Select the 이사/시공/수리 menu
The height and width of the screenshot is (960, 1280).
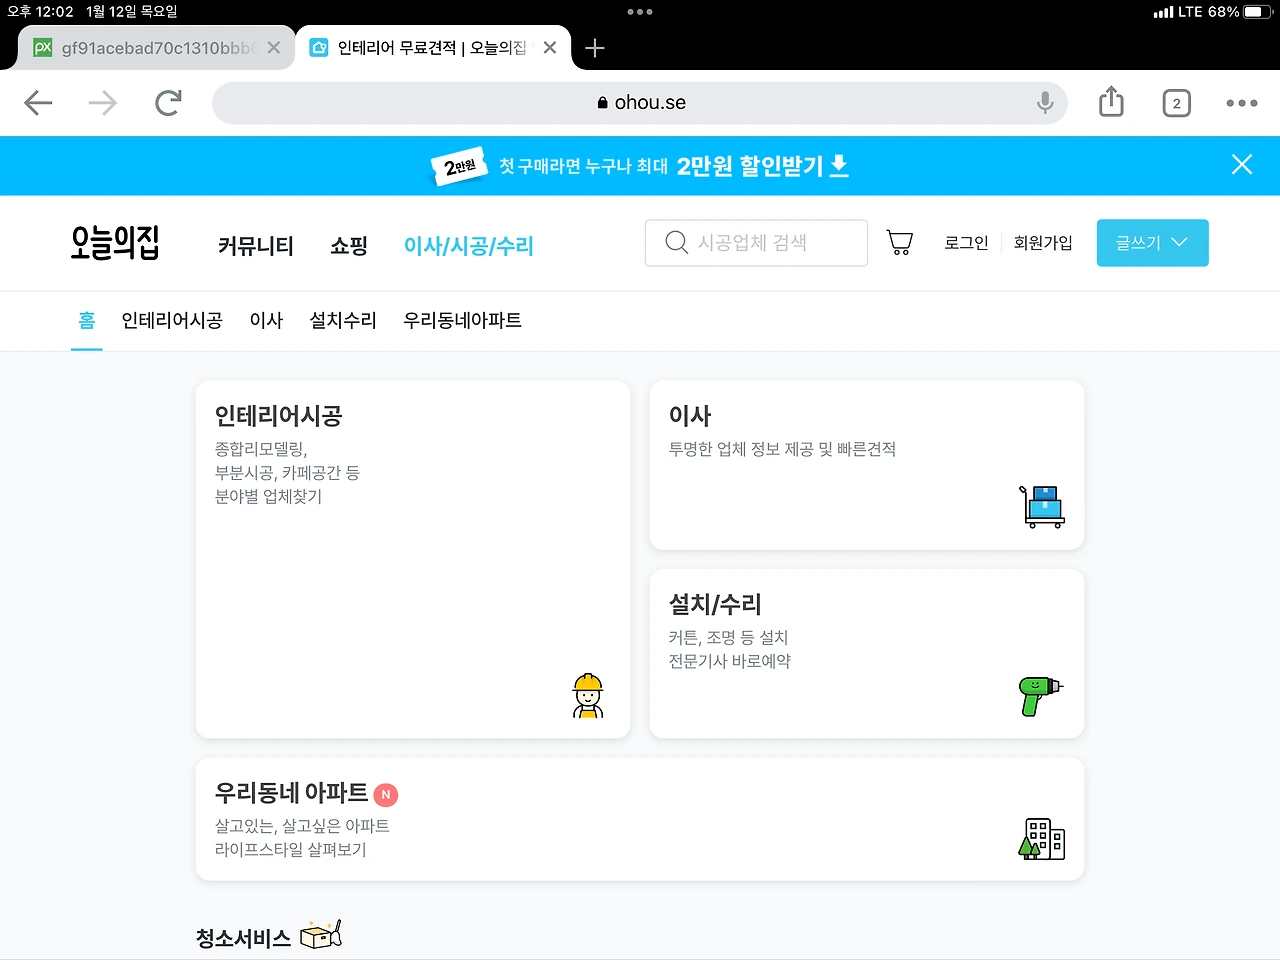[x=469, y=246]
